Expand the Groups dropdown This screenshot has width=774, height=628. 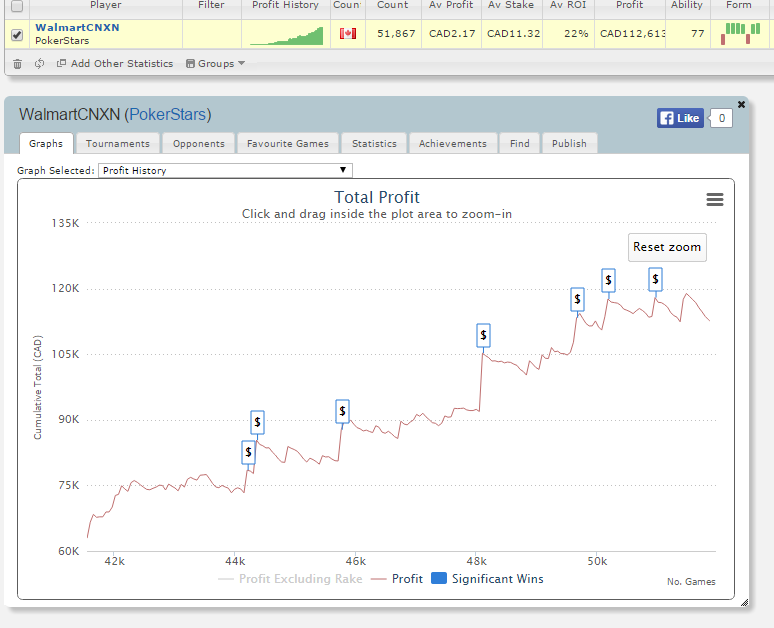[x=216, y=64]
